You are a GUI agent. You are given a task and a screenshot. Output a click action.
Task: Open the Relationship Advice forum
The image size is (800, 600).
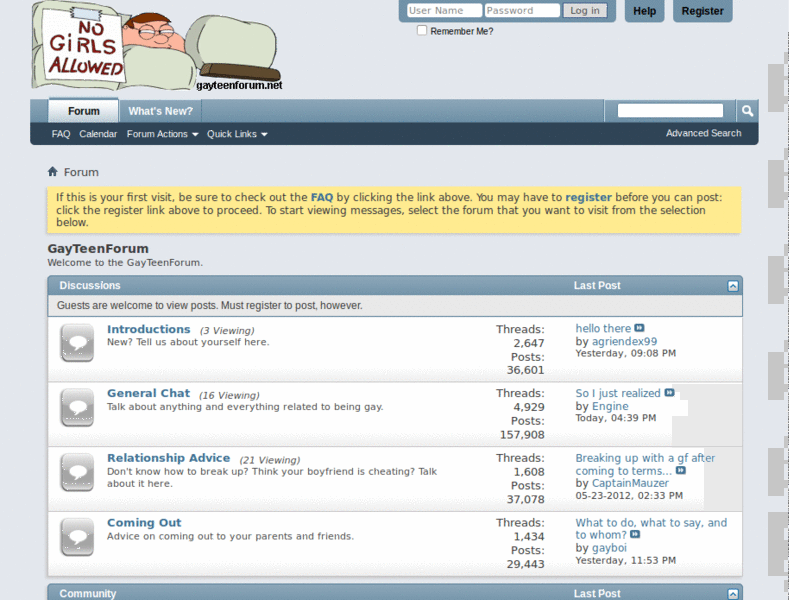(x=168, y=458)
